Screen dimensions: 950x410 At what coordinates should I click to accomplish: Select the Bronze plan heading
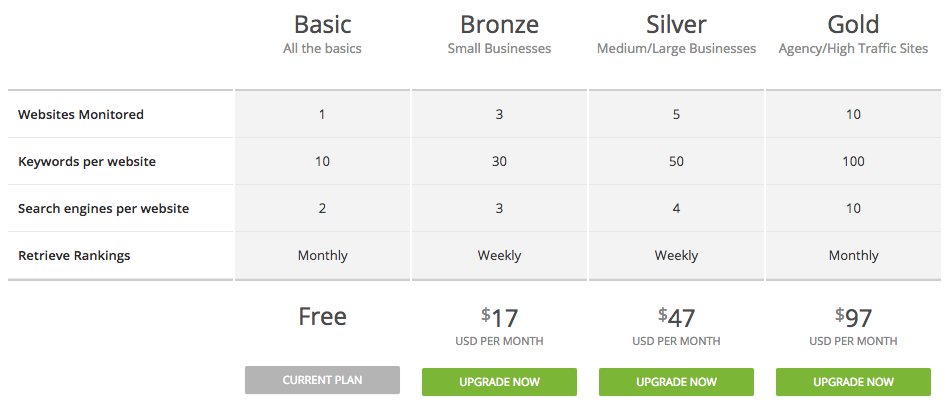499,24
